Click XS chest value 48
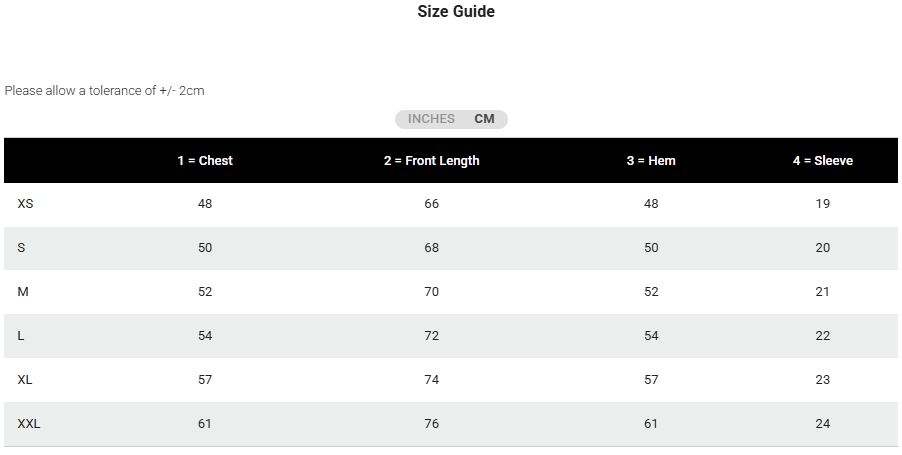 click(205, 204)
